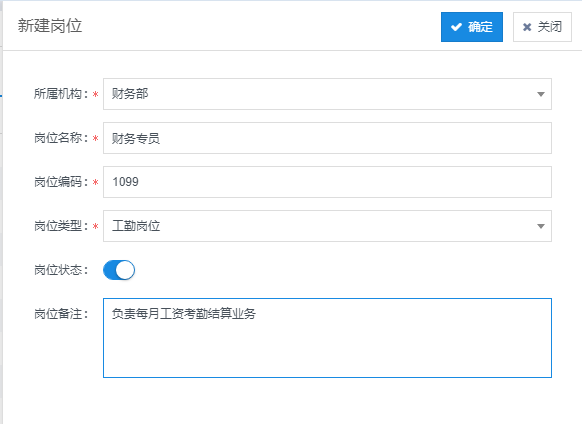Click the 确定 confirm button
The width and height of the screenshot is (582, 424).
pos(472,27)
